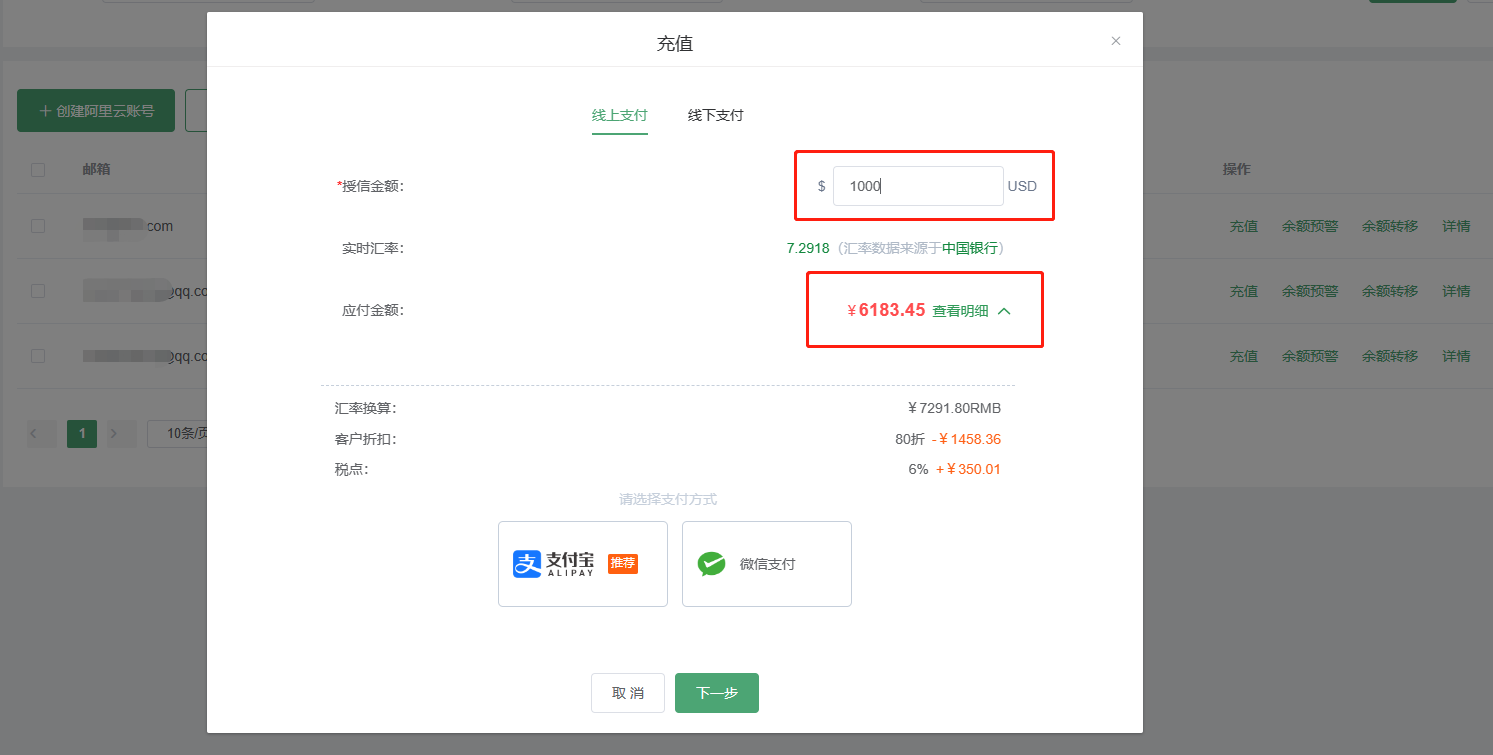Click 查看明细 to toggle breakdown
The image size is (1493, 755).
pos(960,311)
